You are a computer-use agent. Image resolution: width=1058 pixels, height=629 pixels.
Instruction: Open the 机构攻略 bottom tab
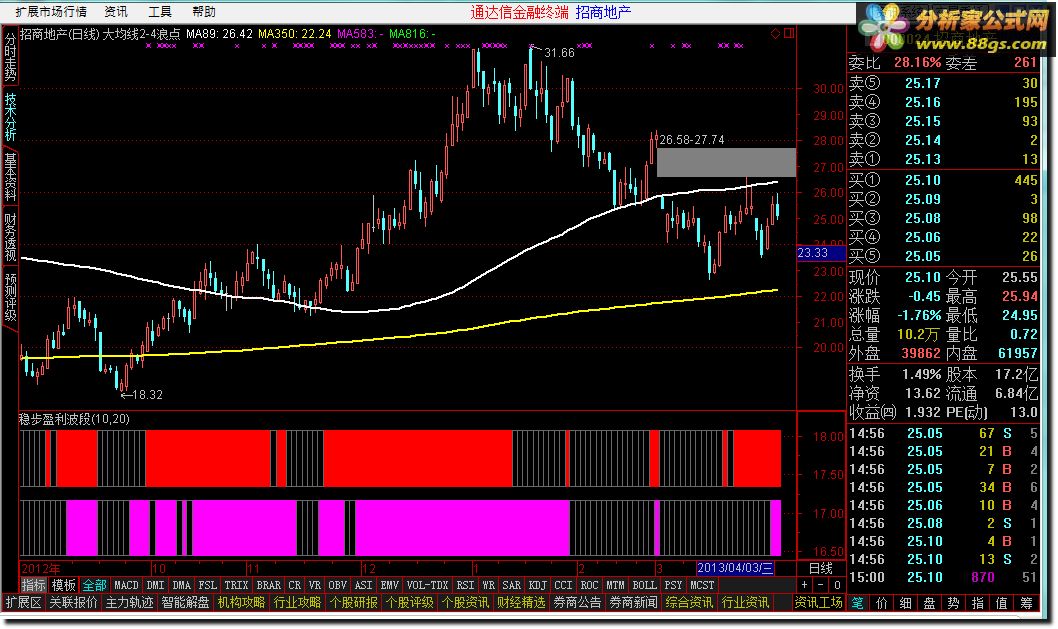tap(242, 602)
